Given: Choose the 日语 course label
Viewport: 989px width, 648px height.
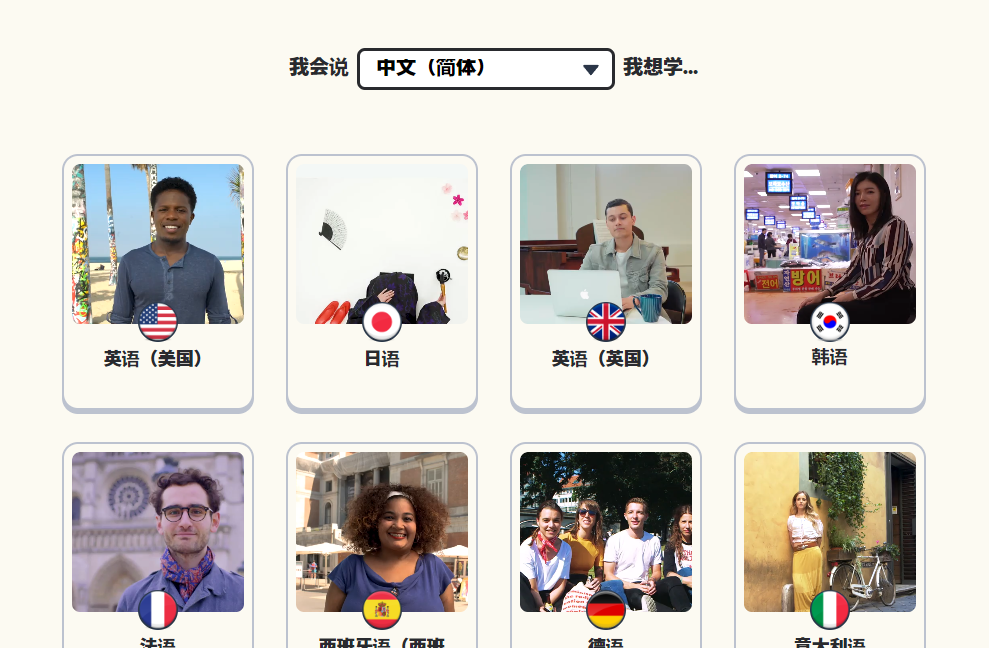Looking at the screenshot, I should point(382,358).
